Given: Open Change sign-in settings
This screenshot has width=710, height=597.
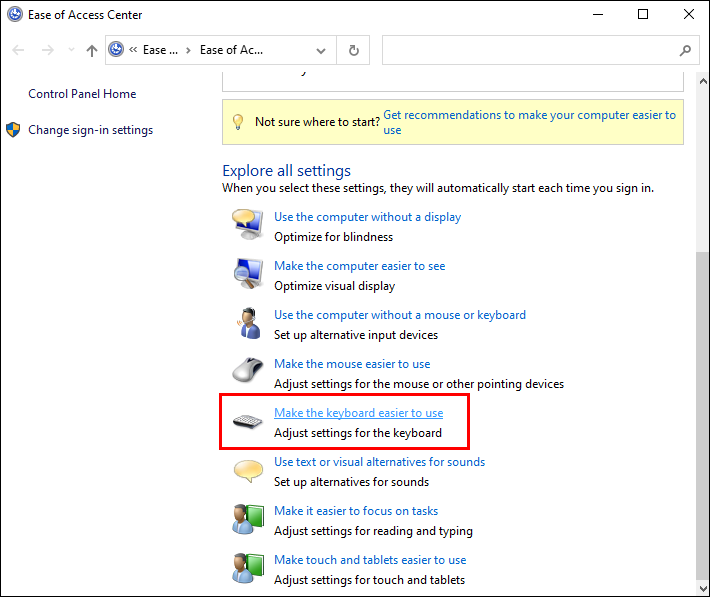Looking at the screenshot, I should tap(91, 130).
